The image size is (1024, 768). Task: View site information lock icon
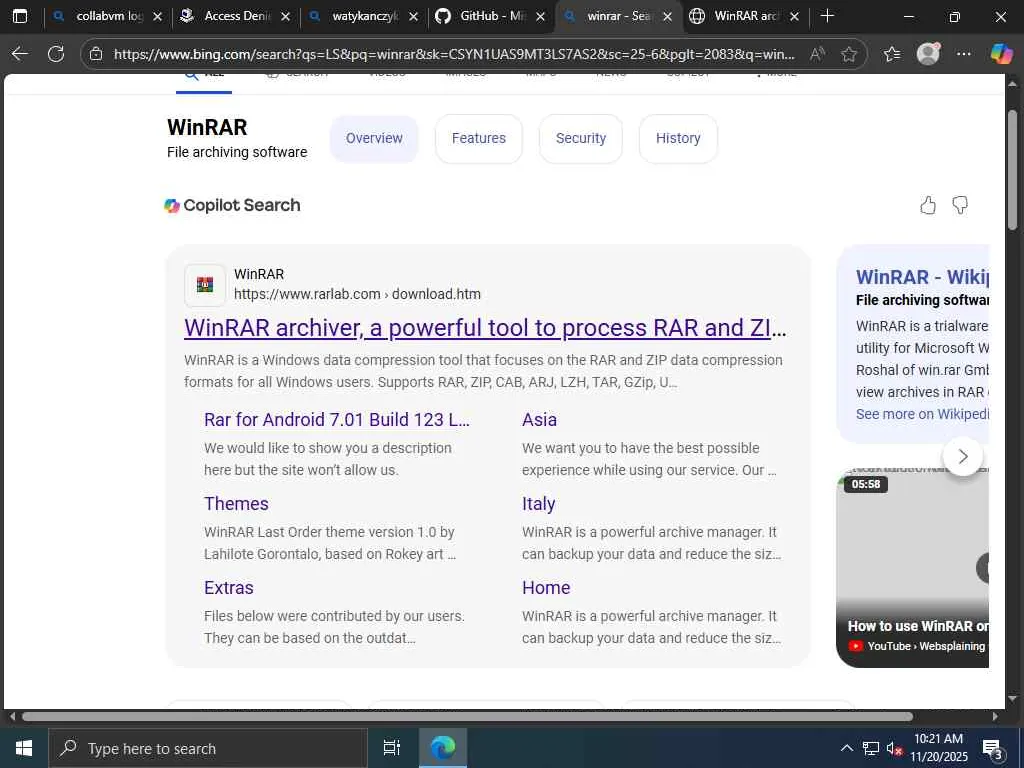tap(96, 54)
